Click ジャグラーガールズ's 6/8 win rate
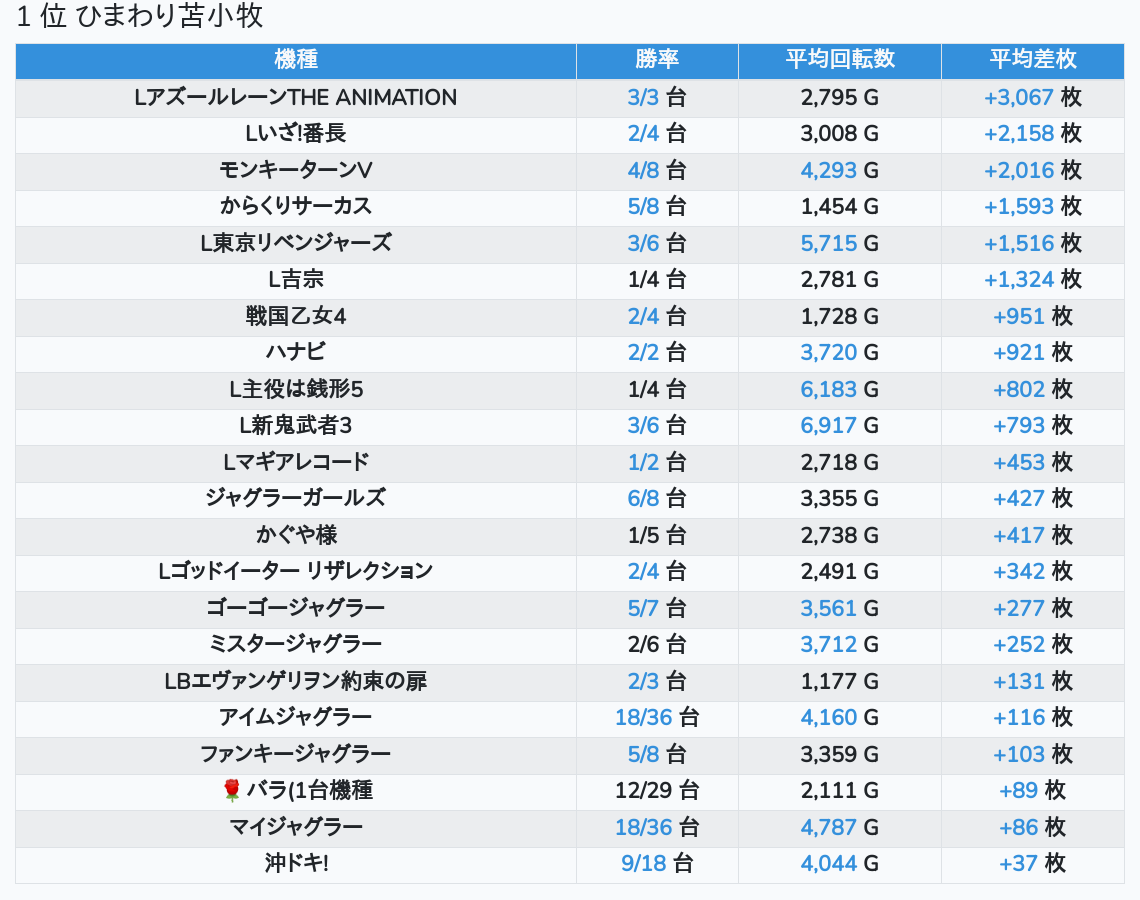 point(643,499)
